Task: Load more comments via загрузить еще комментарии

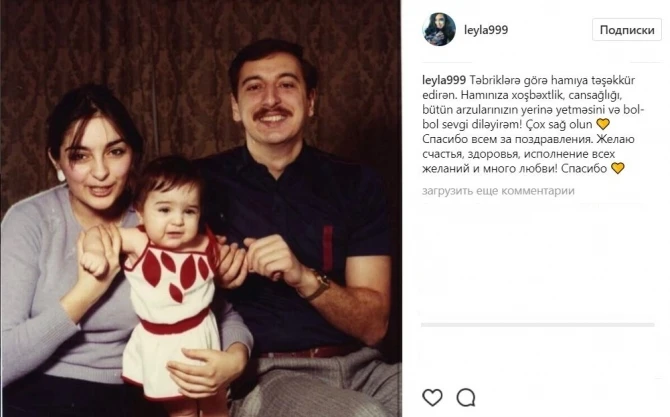Action: (498, 191)
